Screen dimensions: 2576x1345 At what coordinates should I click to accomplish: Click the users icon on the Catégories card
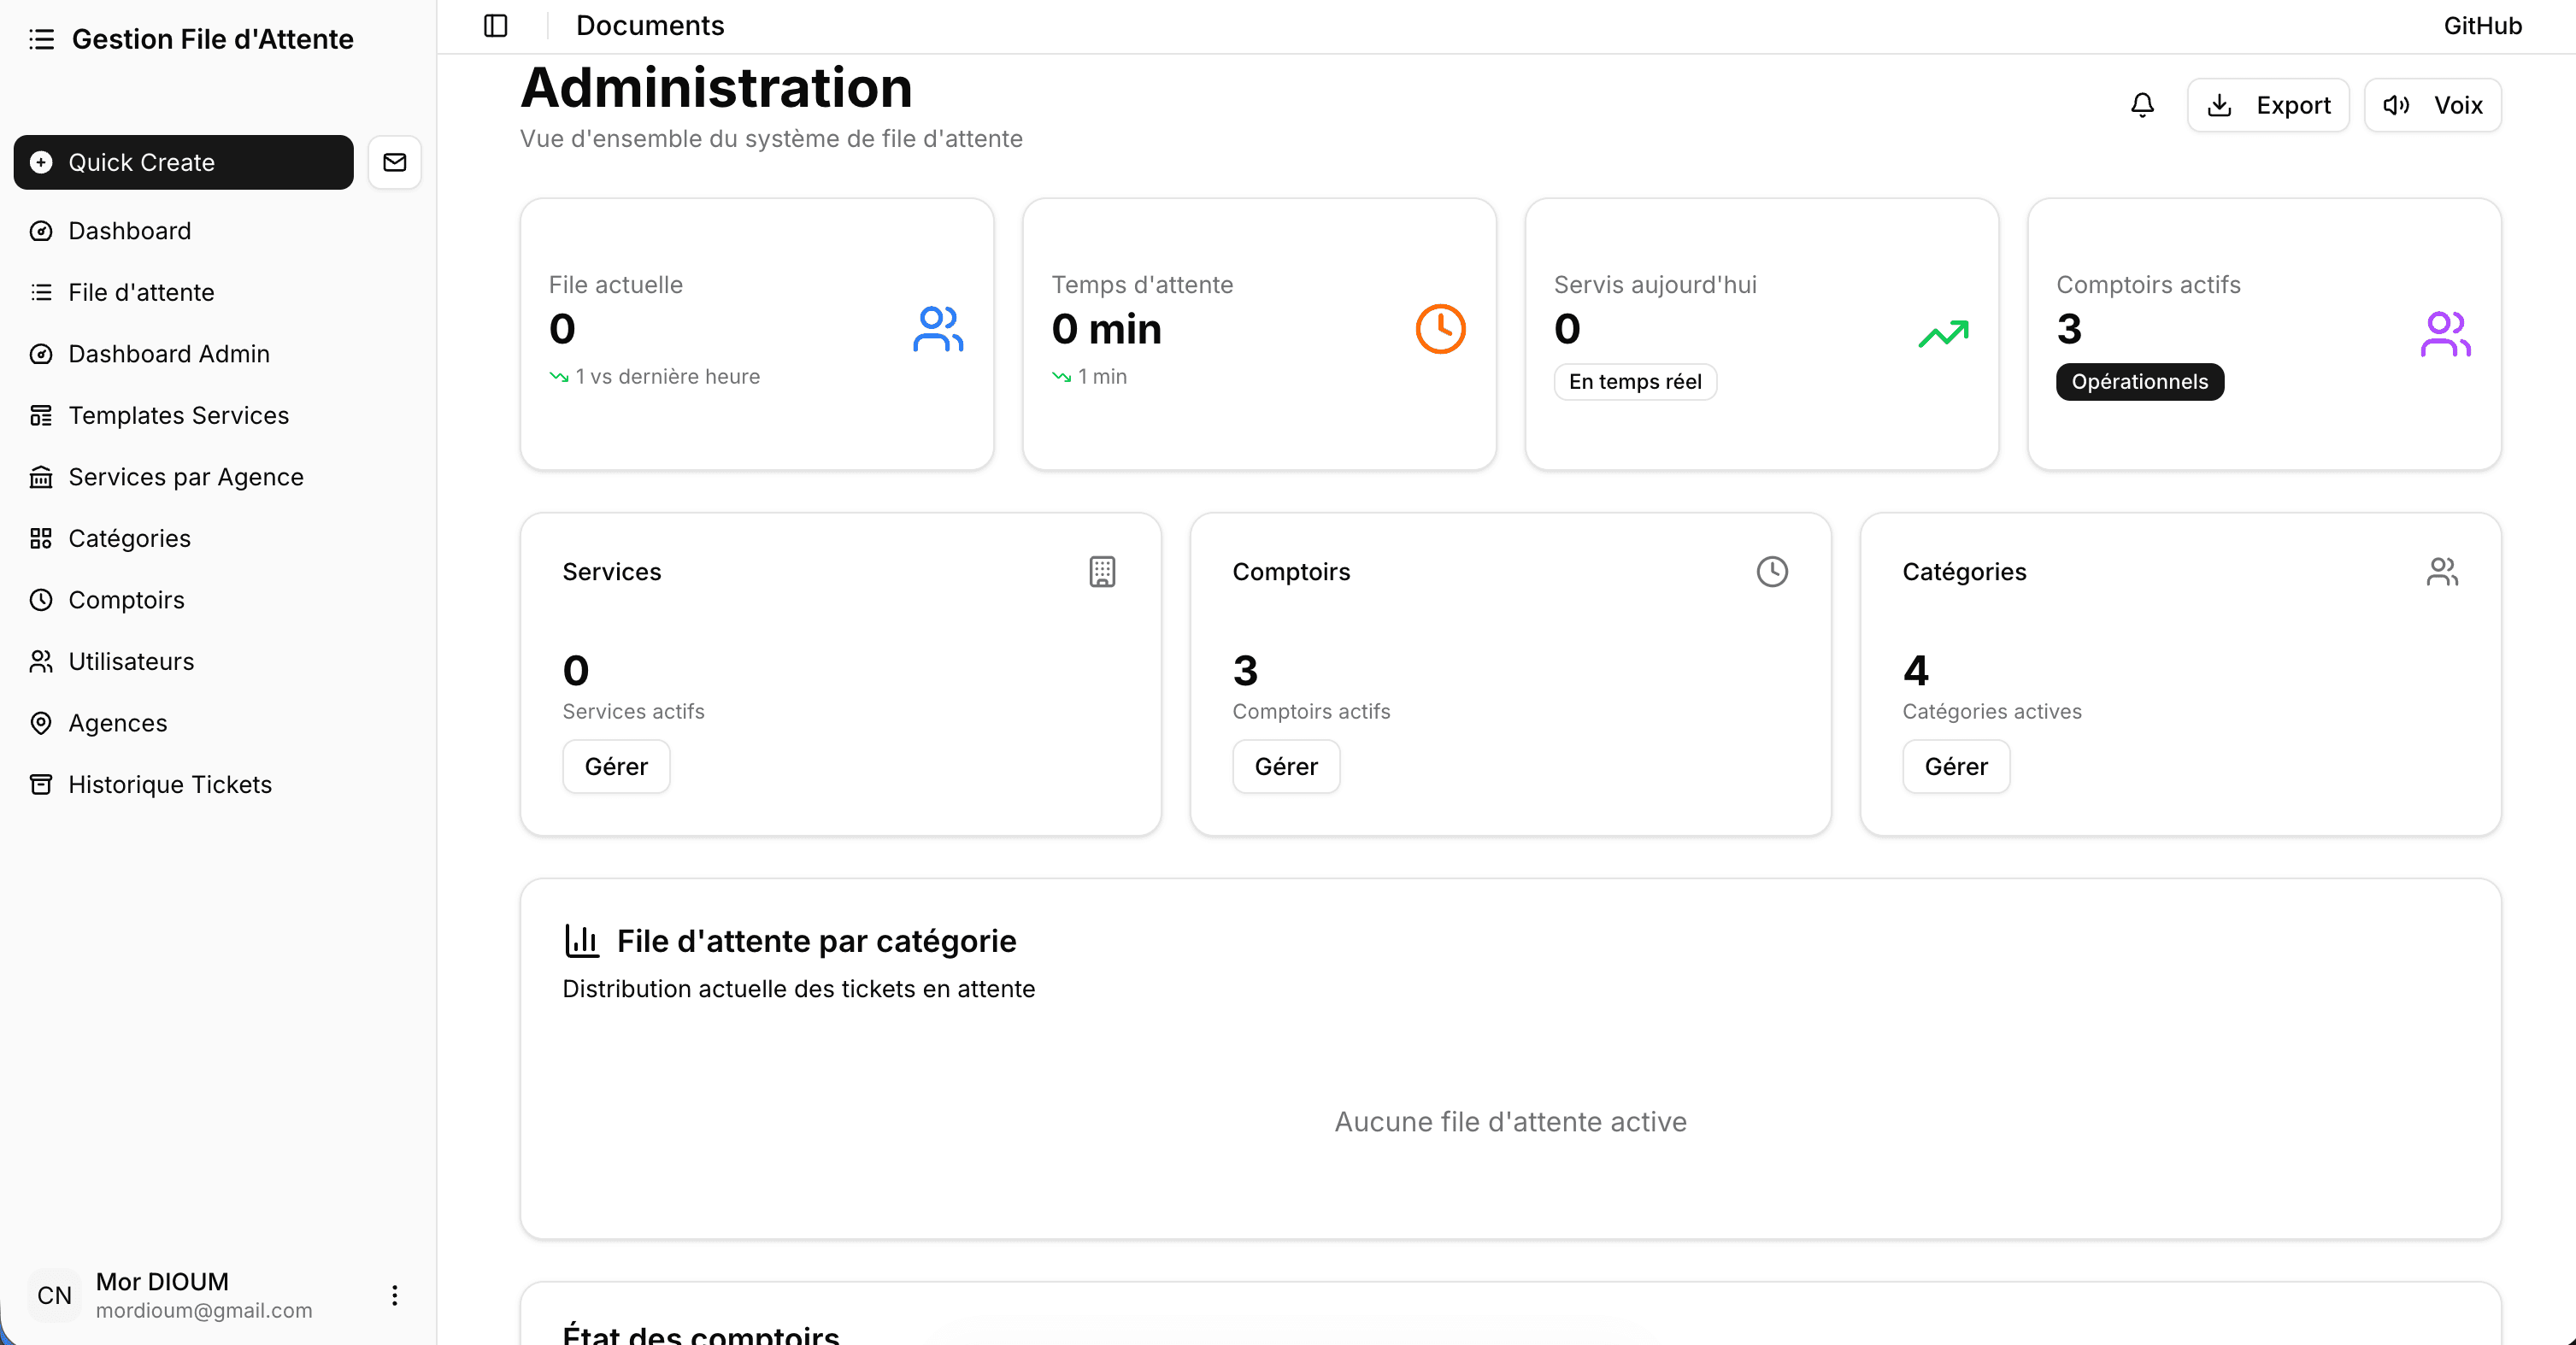[2440, 571]
